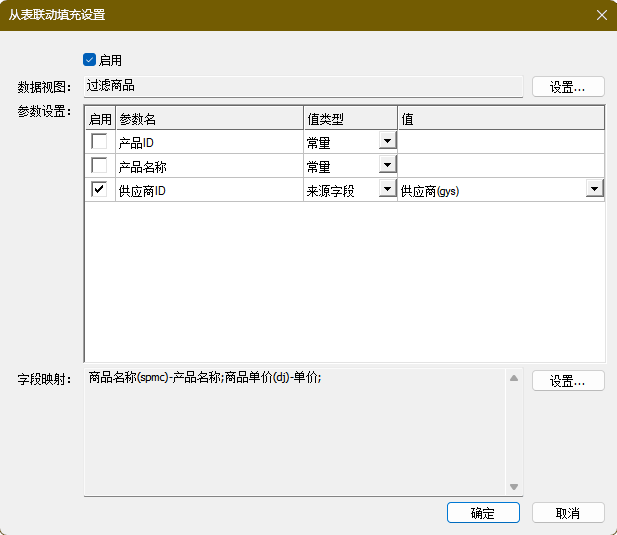
Task: Open 来源字段 value type dropdown
Action: [388, 189]
